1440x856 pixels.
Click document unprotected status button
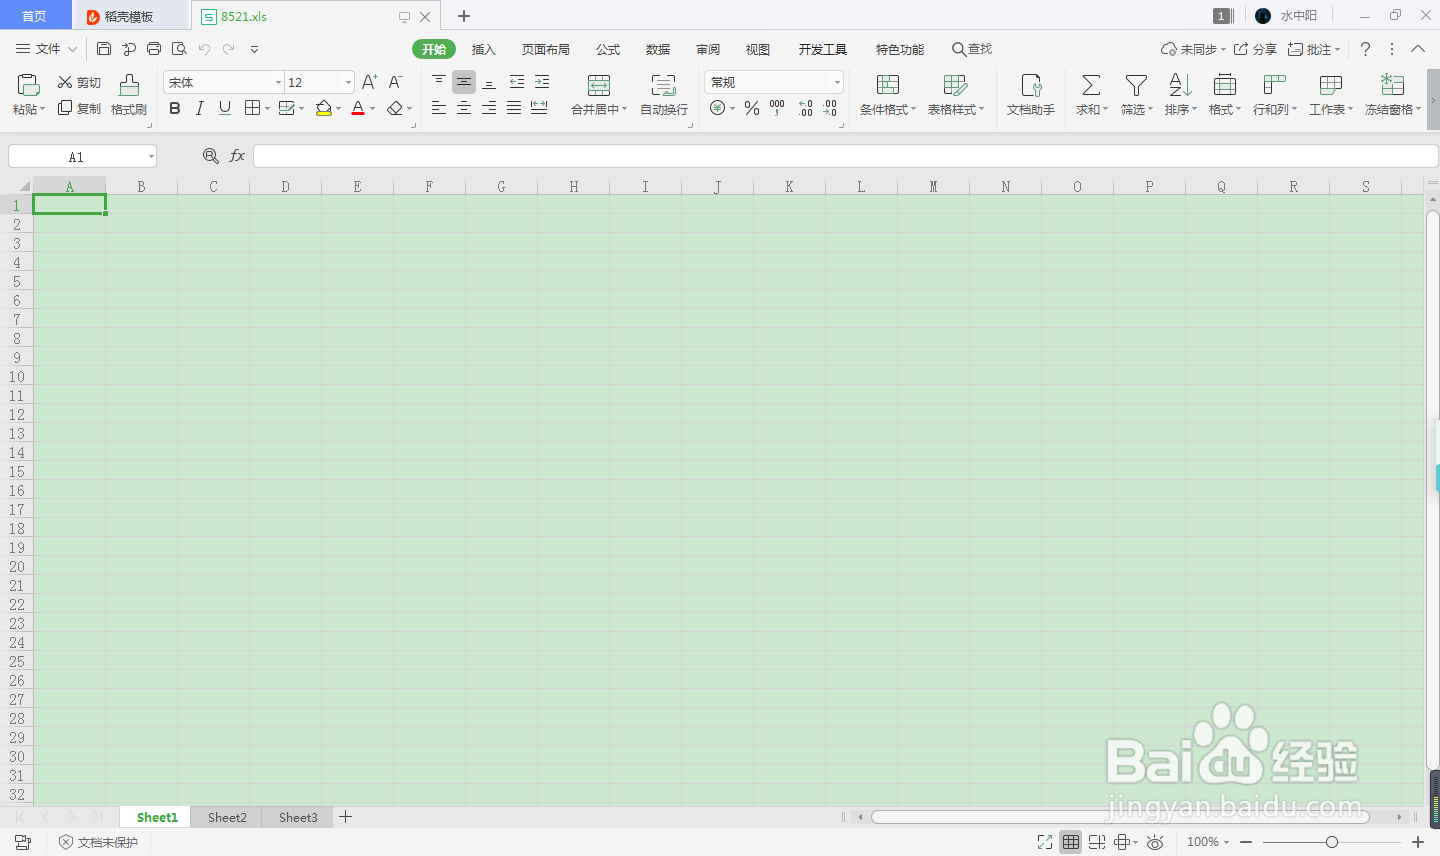pyautogui.click(x=98, y=842)
